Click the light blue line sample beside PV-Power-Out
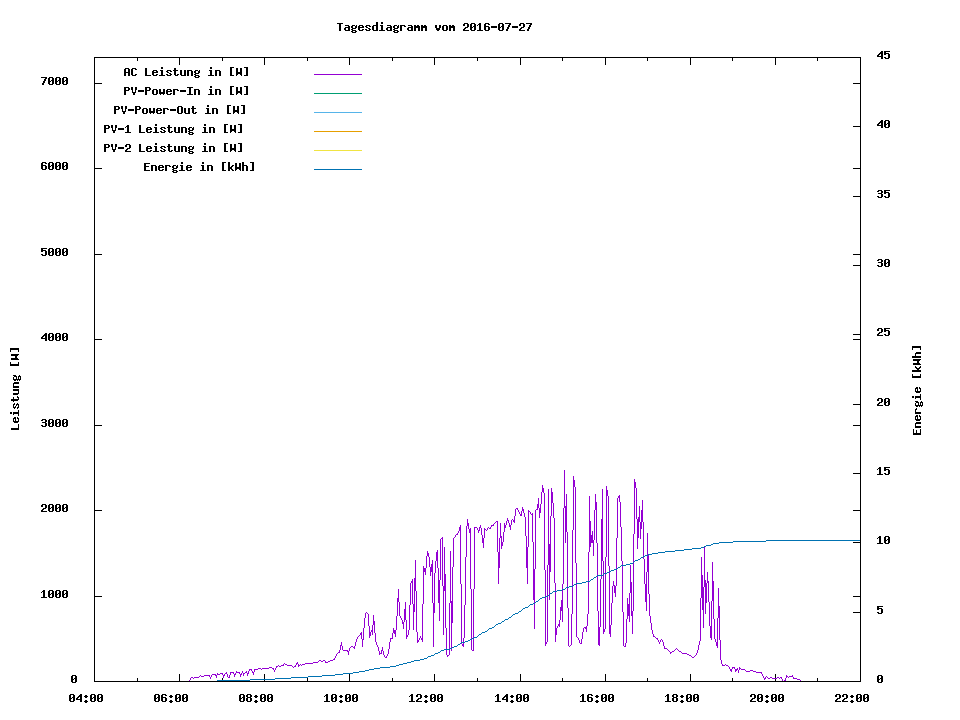This screenshot has width=960, height=720. 337,112
